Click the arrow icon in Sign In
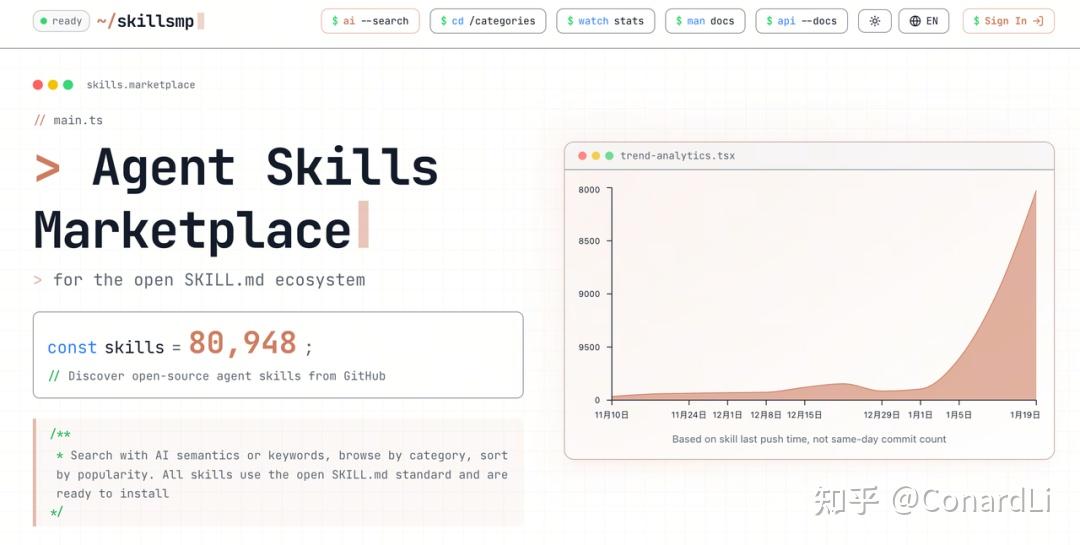 click(1039, 21)
